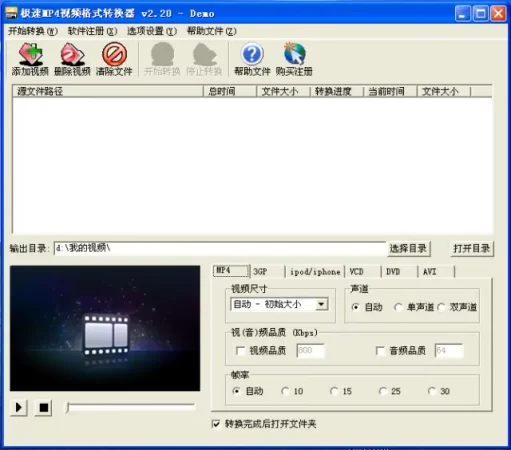This screenshot has height=450, width=511.
Task: Click the preview play button
Action: (x=19, y=407)
